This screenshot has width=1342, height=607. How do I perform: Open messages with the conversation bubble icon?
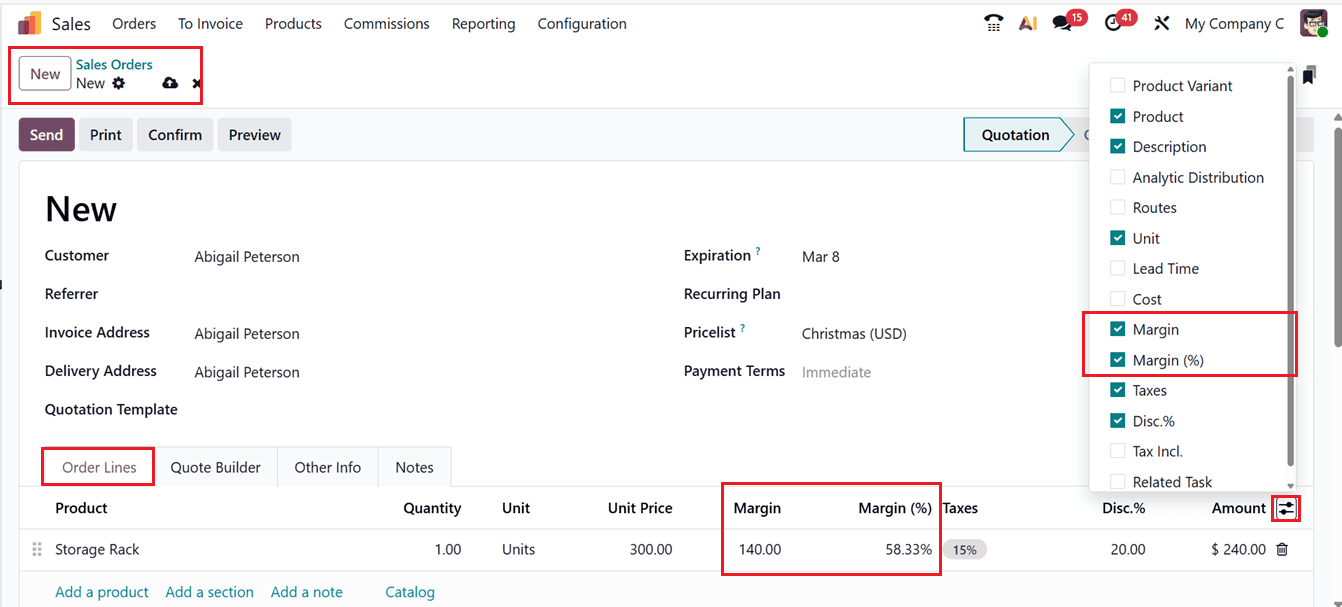point(1062,22)
